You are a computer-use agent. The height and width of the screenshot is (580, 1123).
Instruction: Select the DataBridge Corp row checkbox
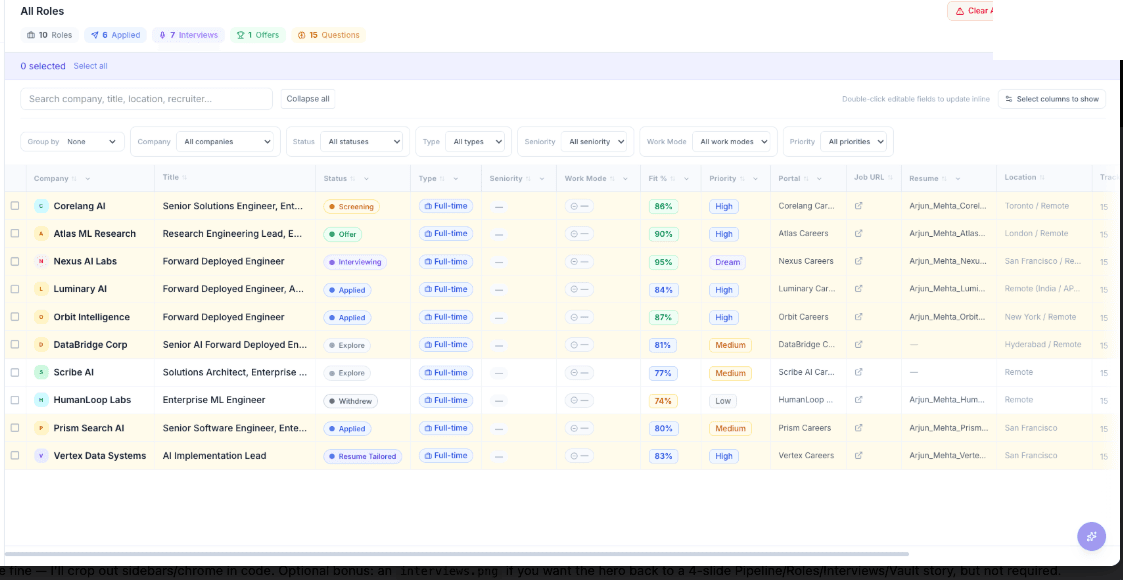pyautogui.click(x=15, y=344)
